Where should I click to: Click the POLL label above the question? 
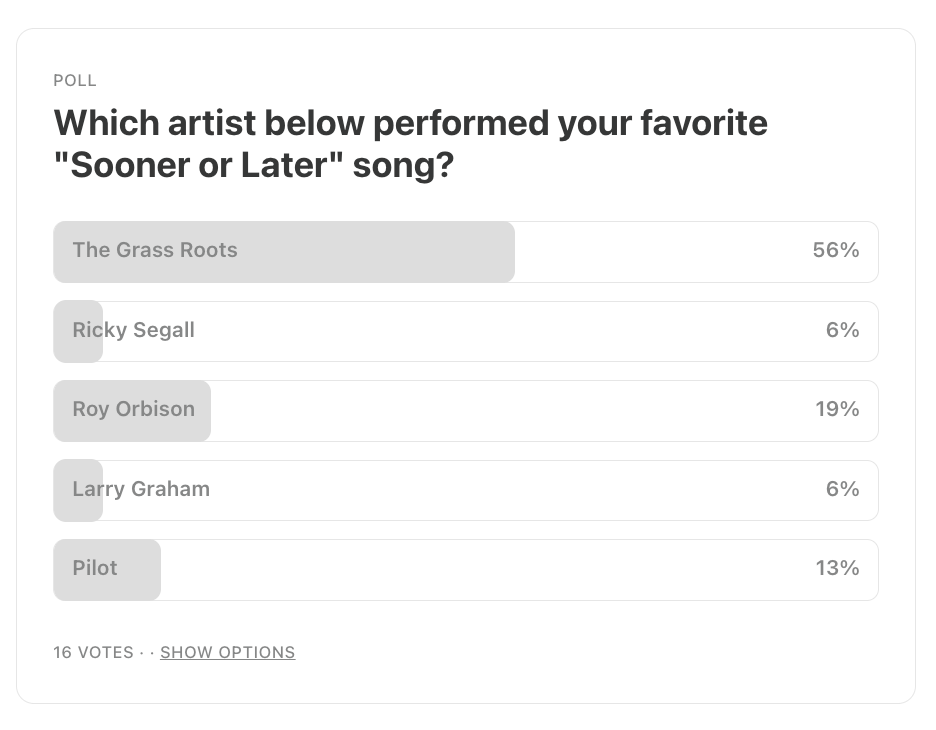75,81
